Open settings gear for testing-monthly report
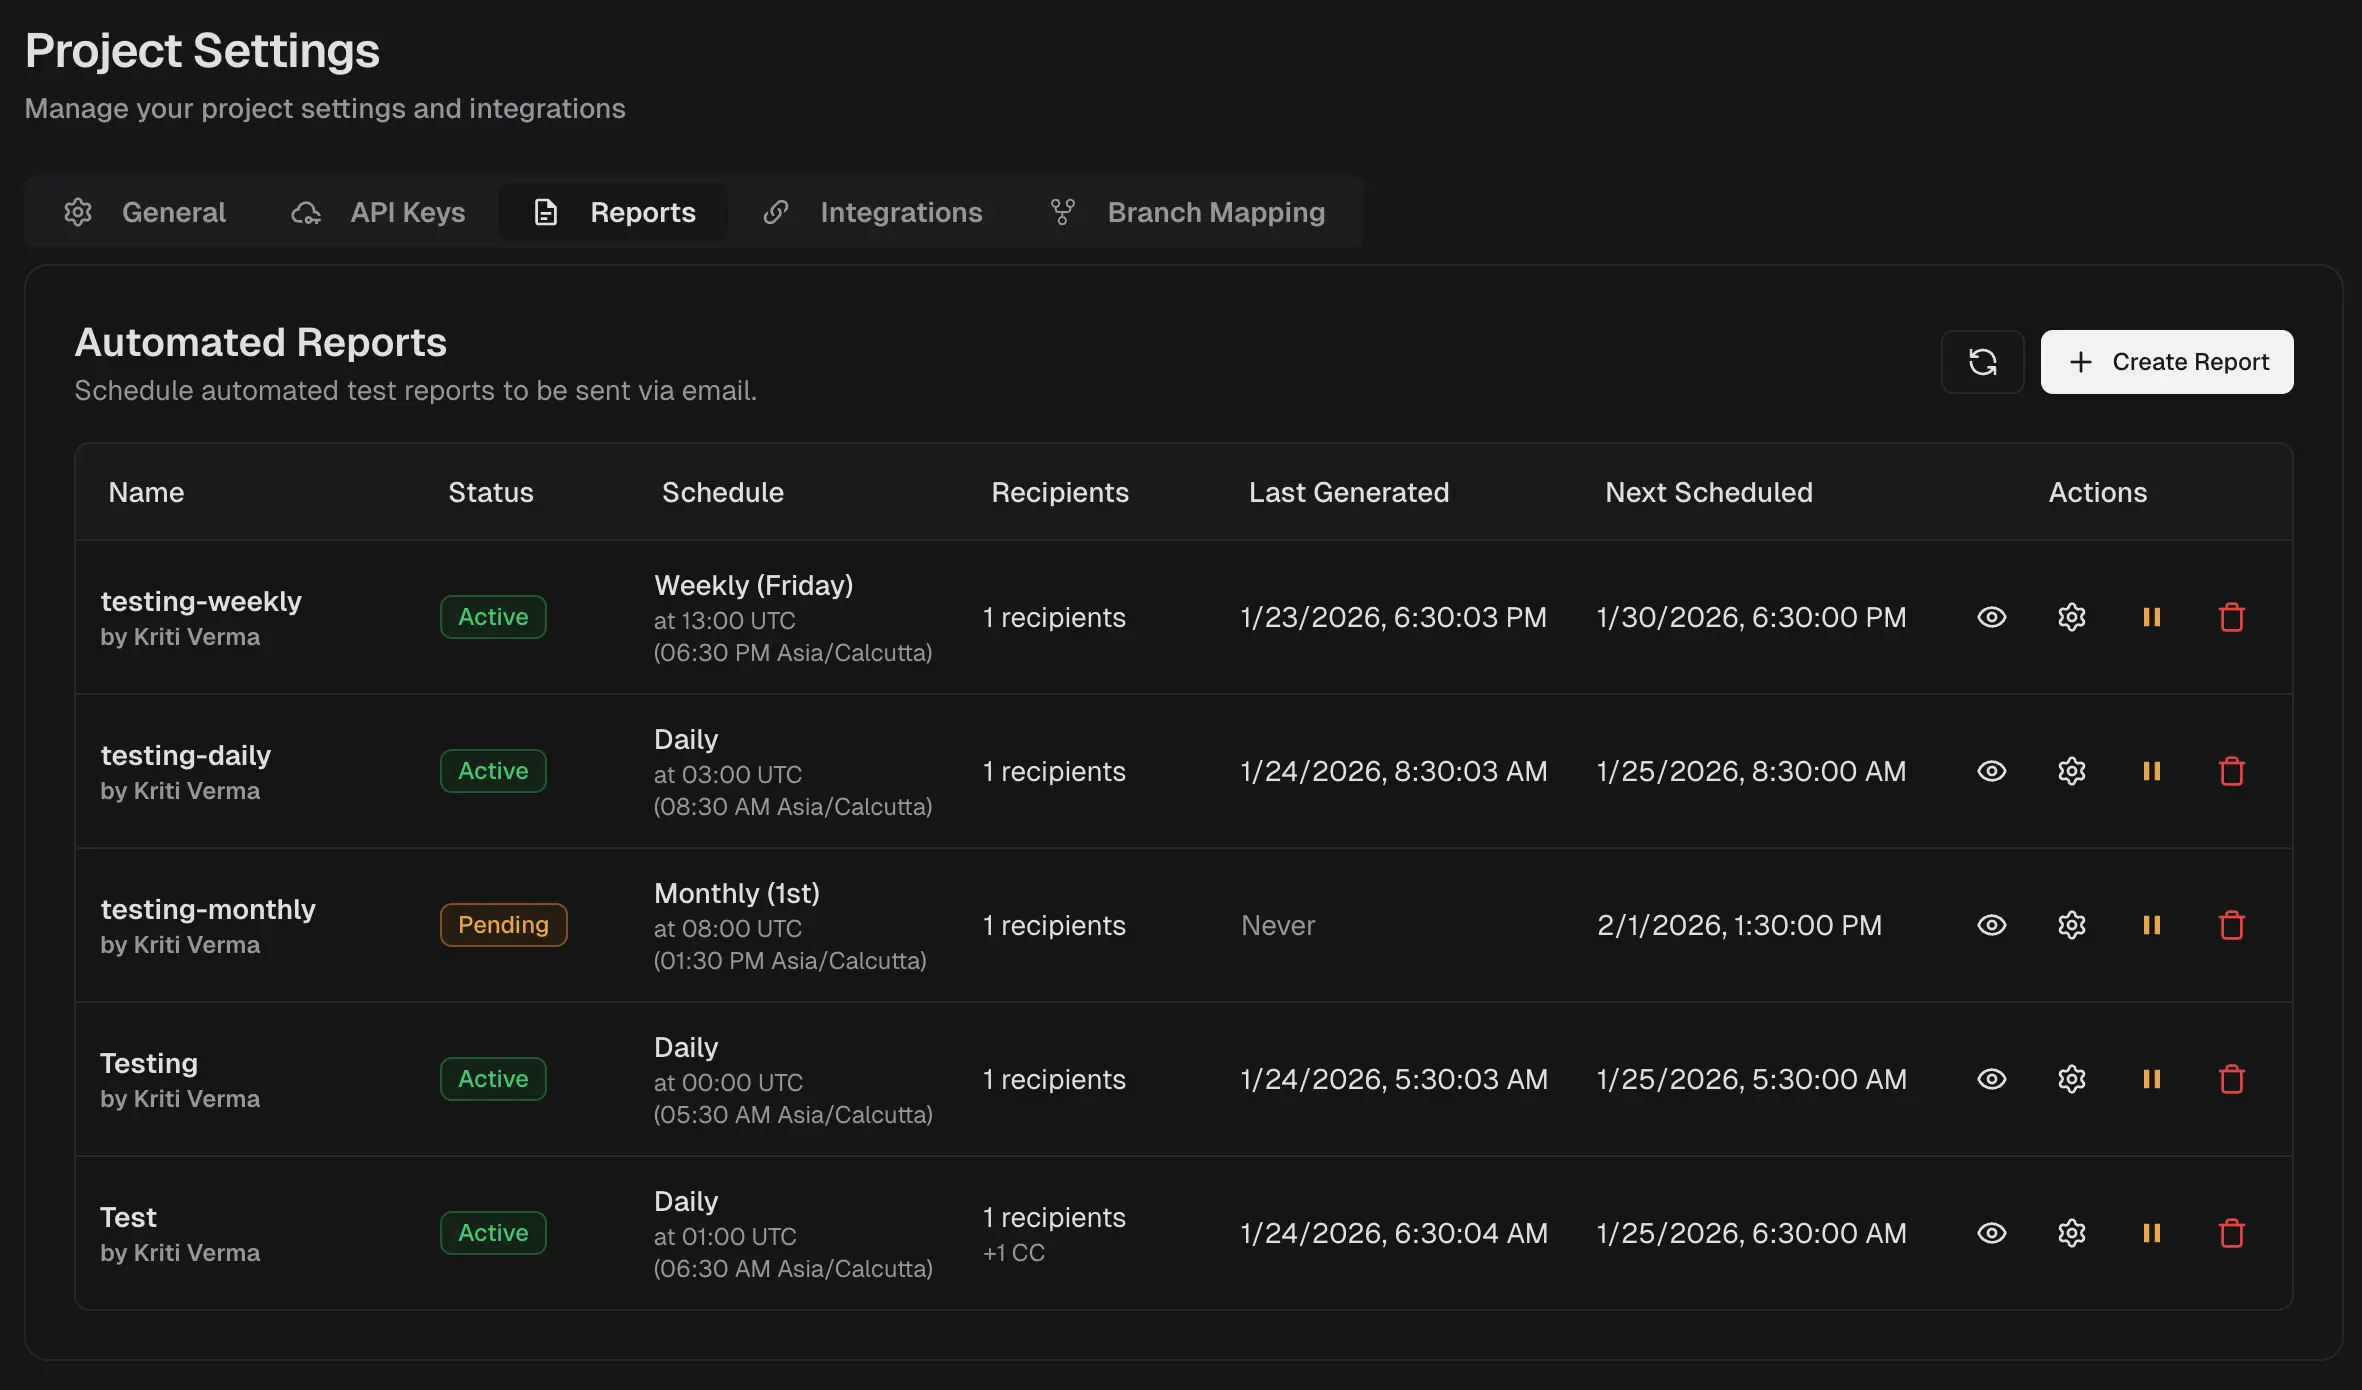This screenshot has width=2362, height=1390. tap(2071, 925)
